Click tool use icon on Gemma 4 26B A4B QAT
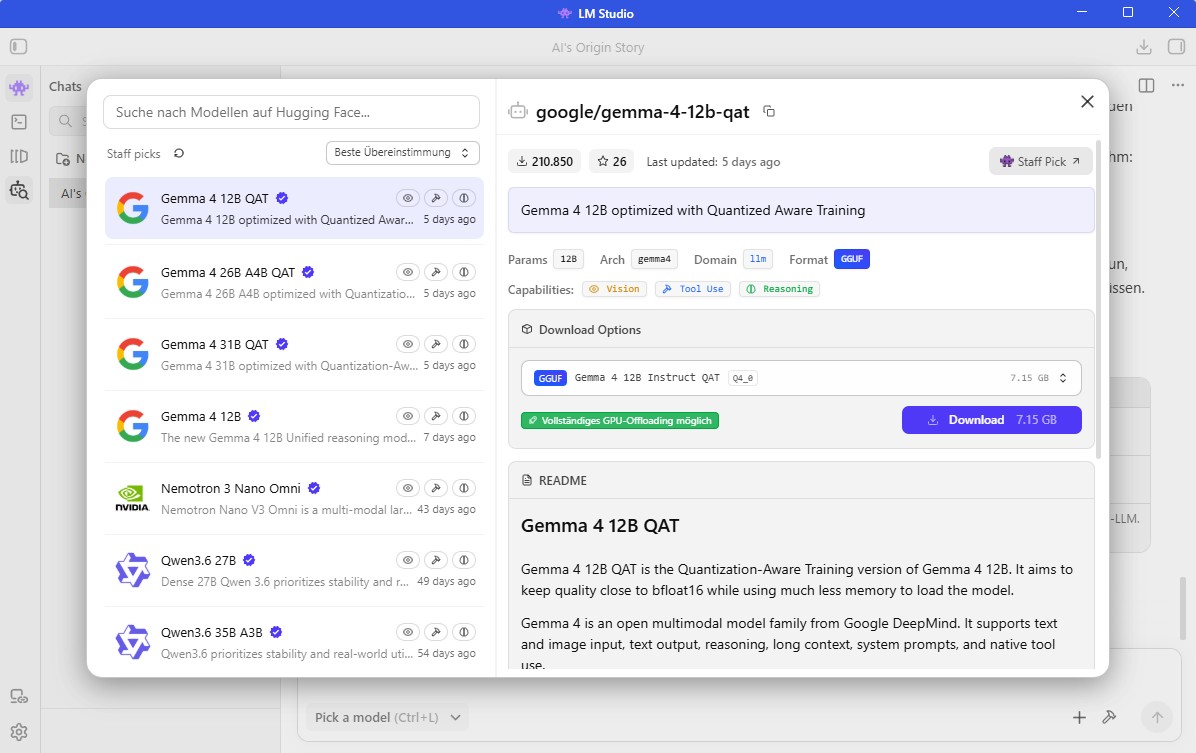This screenshot has width=1196, height=753. pyautogui.click(x=436, y=272)
